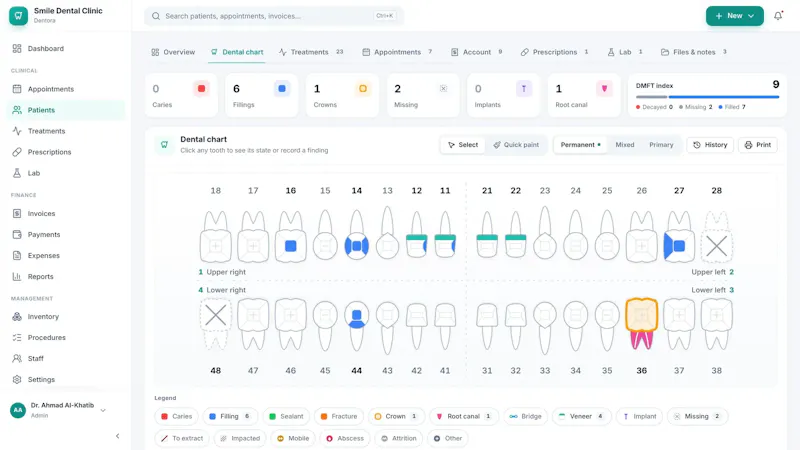Click the Dashboard grid icon in sidebar
Viewport: 800px width, 450px height.
pos(17,48)
